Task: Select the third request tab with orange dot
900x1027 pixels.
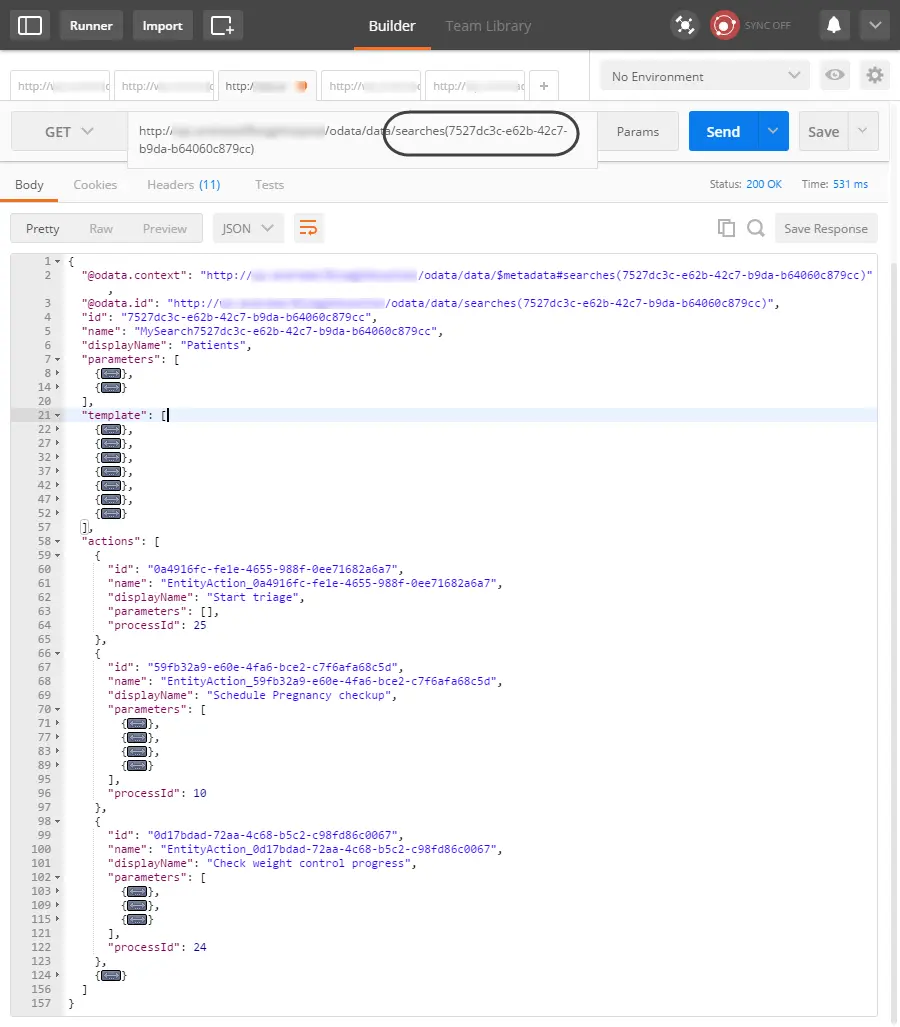Action: coord(267,86)
